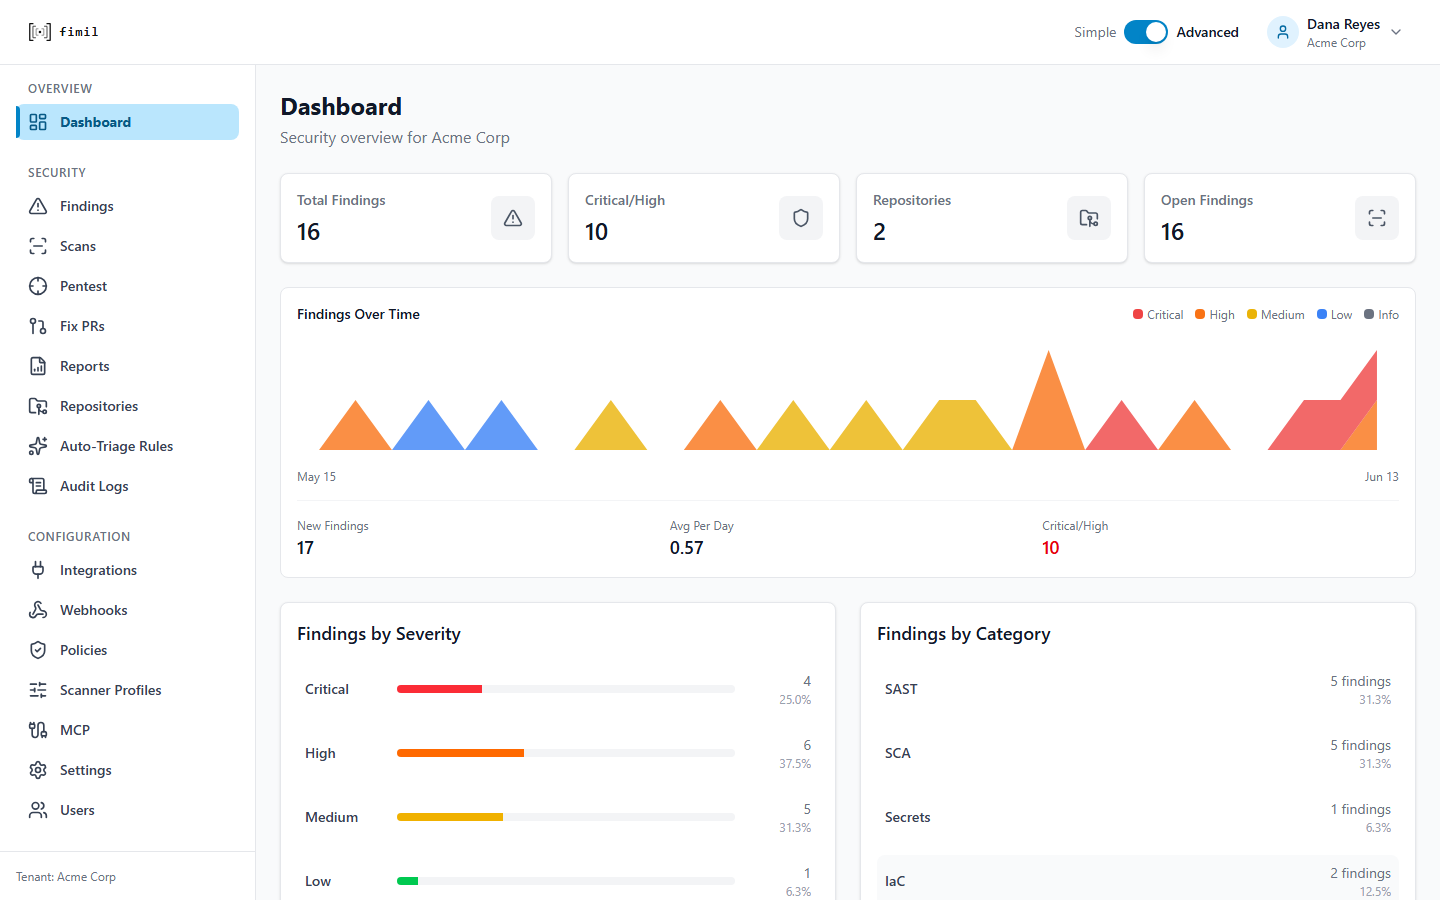1440x900 pixels.
Task: Click the Avg Per Day value 0.57
Action: (x=687, y=548)
